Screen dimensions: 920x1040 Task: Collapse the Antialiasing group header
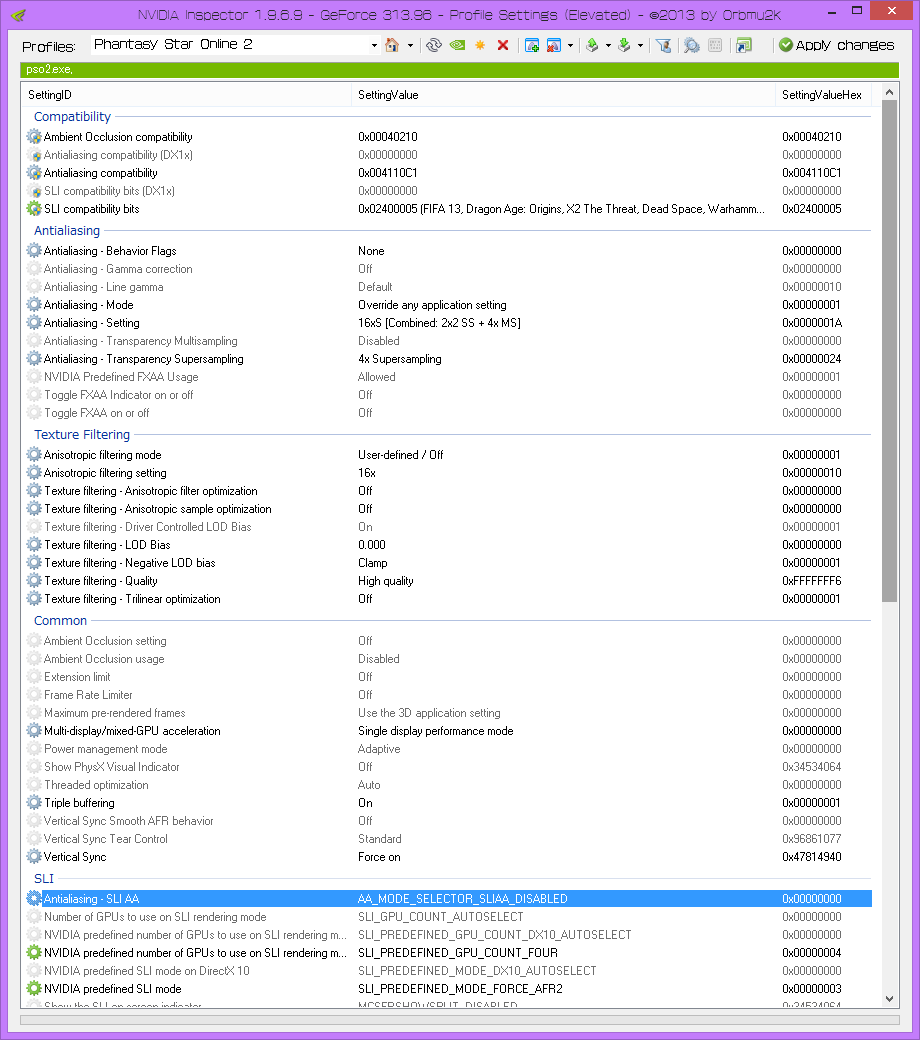click(67, 231)
